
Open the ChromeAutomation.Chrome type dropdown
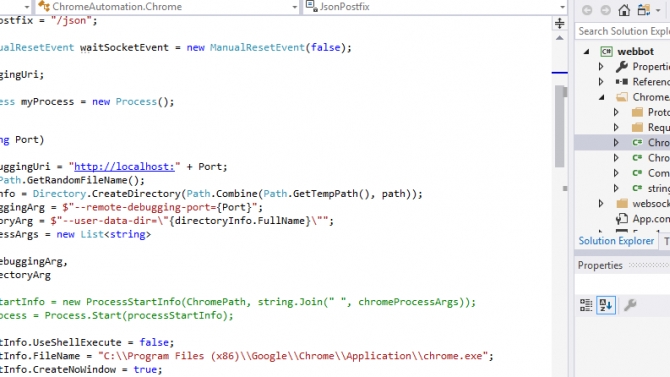294,7
